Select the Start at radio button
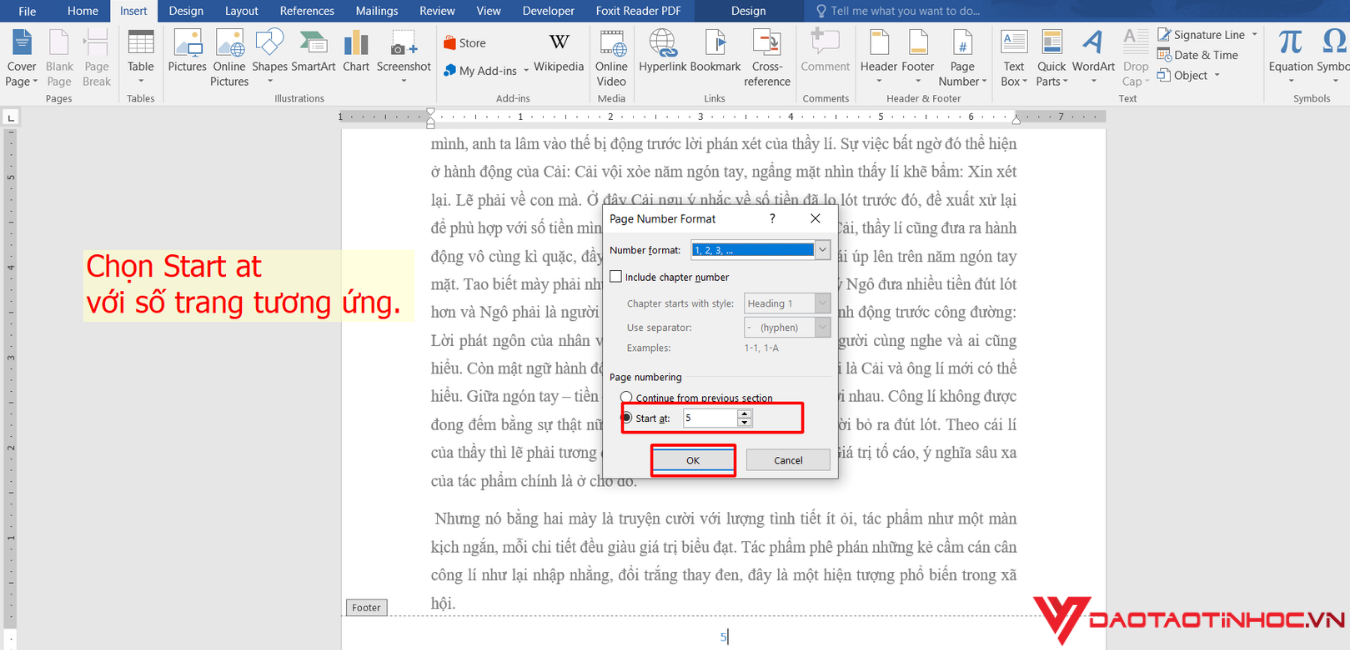Image resolution: width=1350 pixels, height=650 pixels. coord(627,418)
